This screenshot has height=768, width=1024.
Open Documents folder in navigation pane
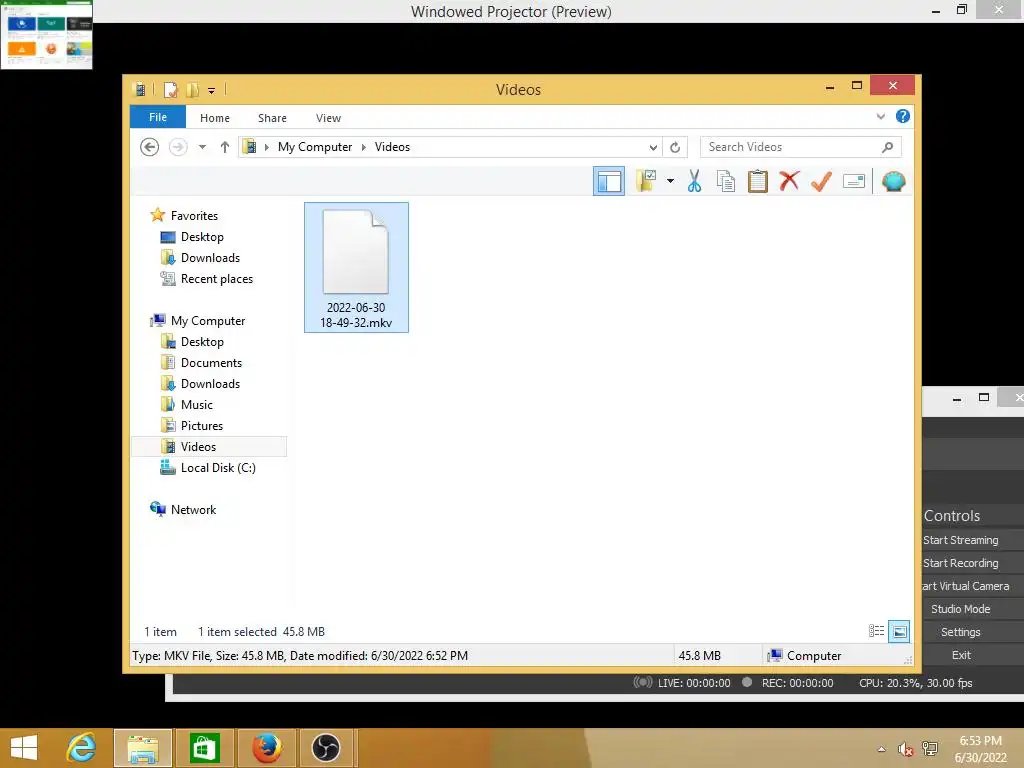(x=211, y=362)
